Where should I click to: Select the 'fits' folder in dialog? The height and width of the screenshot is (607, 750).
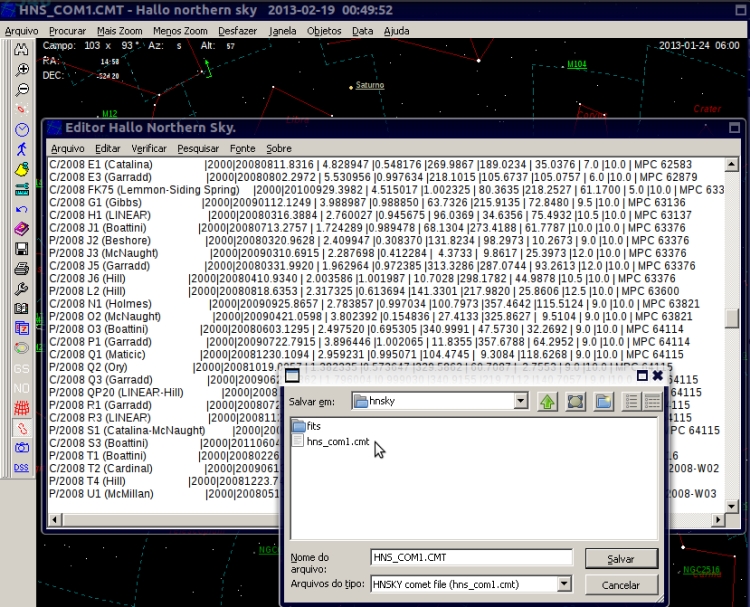(306, 426)
